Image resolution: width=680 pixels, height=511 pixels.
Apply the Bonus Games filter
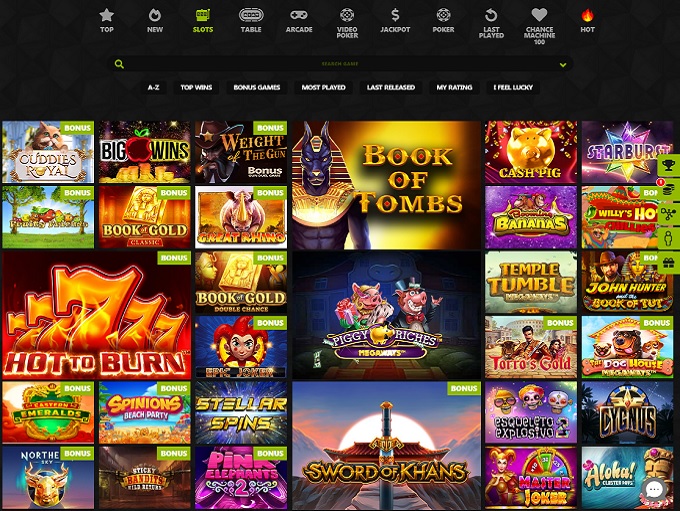pos(257,87)
